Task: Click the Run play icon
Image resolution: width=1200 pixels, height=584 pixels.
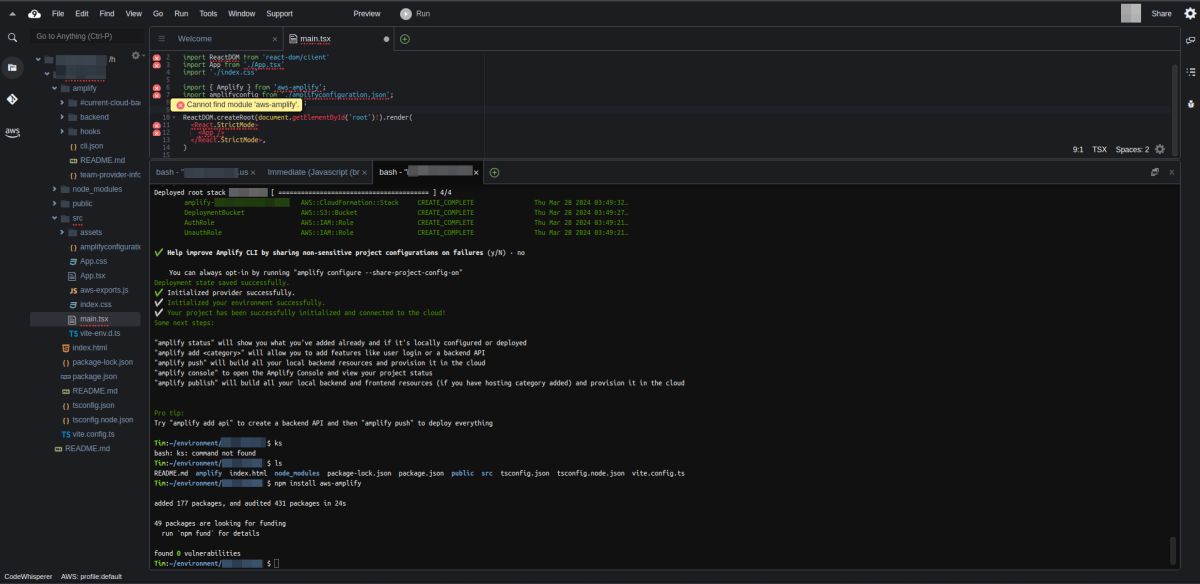Action: 406,14
